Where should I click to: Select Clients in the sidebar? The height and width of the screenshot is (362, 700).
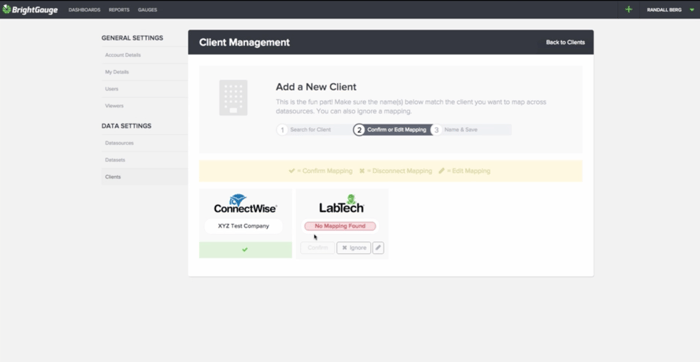coord(113,177)
